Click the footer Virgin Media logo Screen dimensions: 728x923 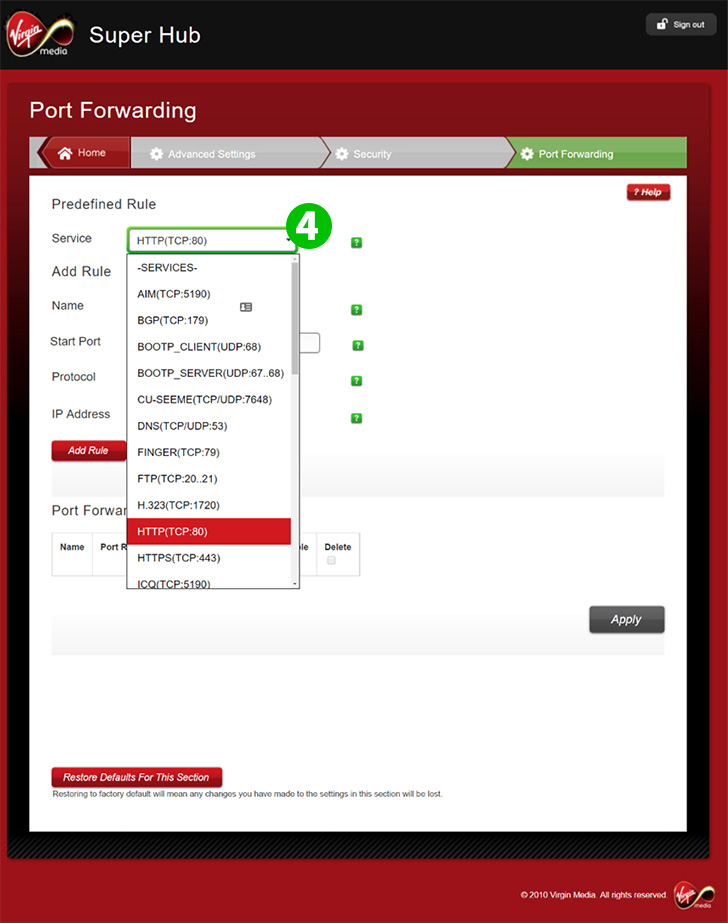[x=694, y=895]
